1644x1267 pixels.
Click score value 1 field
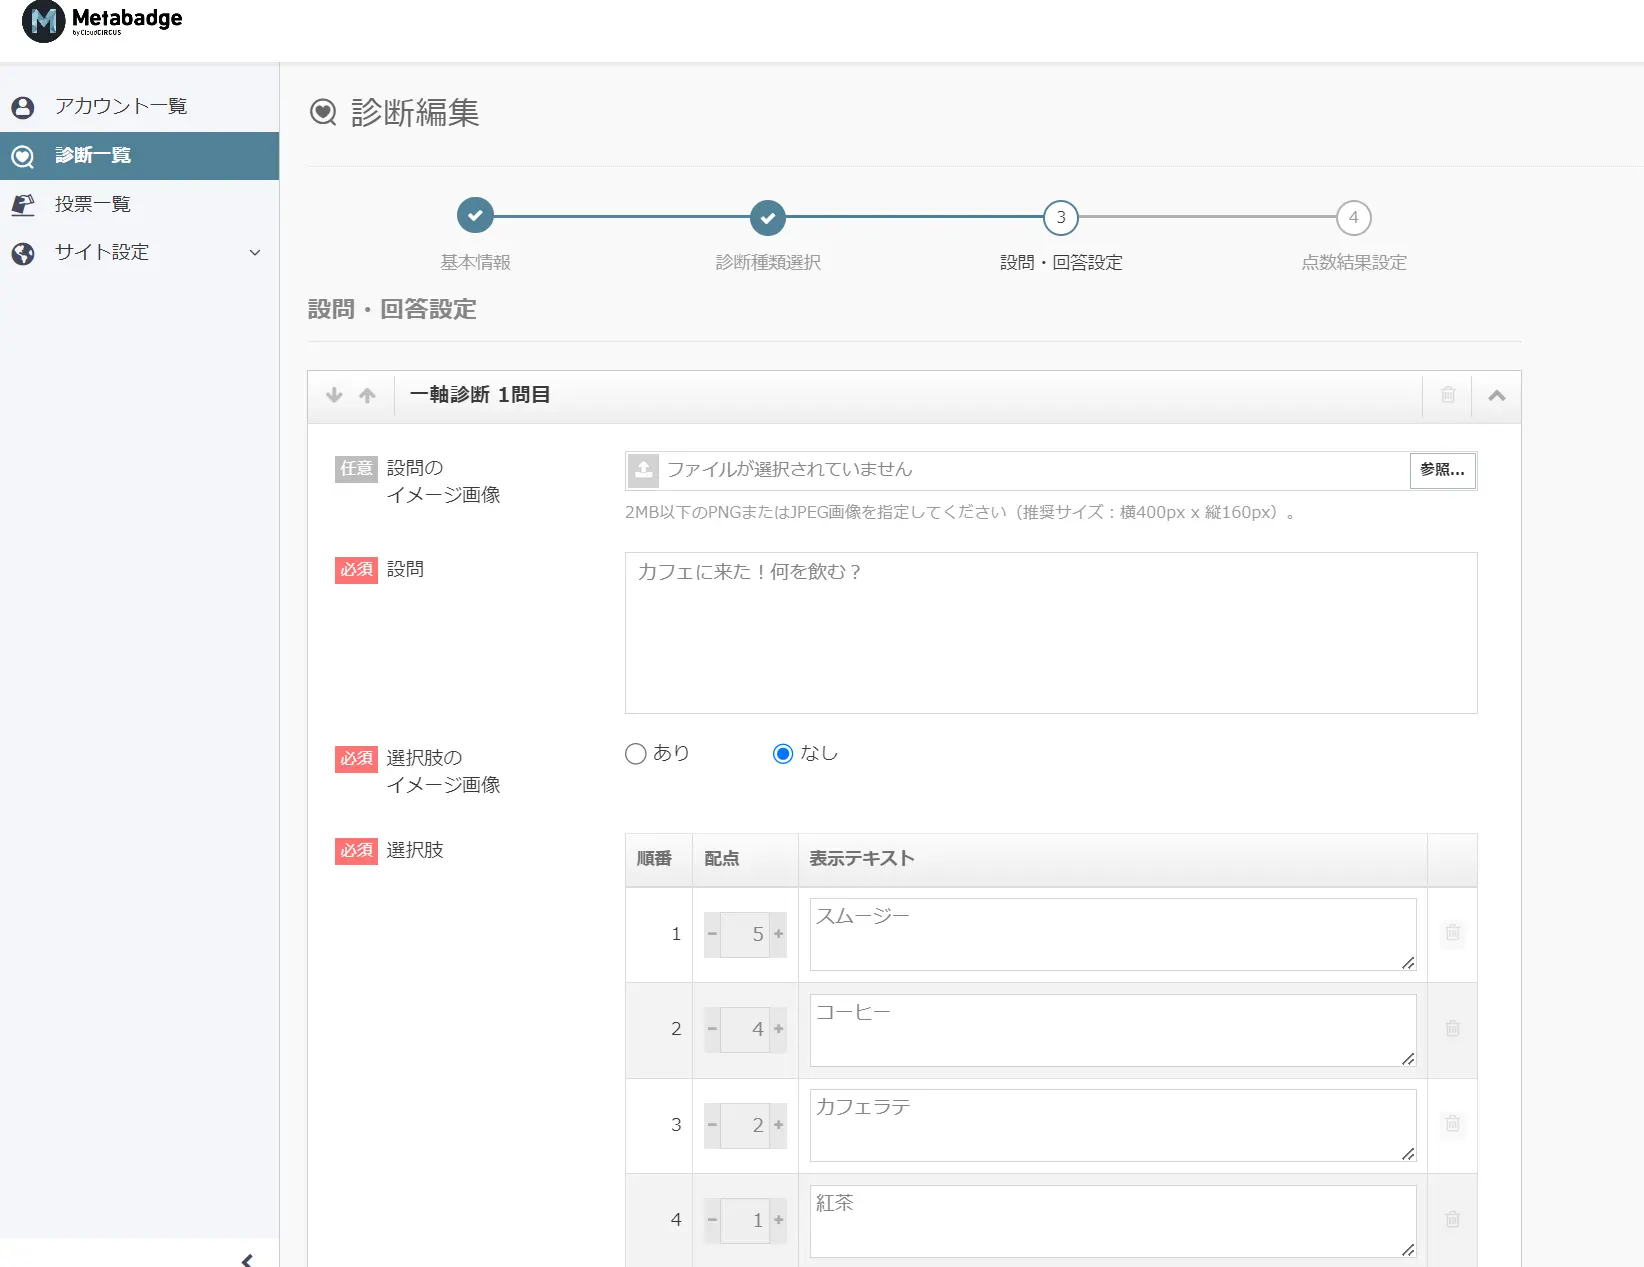click(745, 1220)
